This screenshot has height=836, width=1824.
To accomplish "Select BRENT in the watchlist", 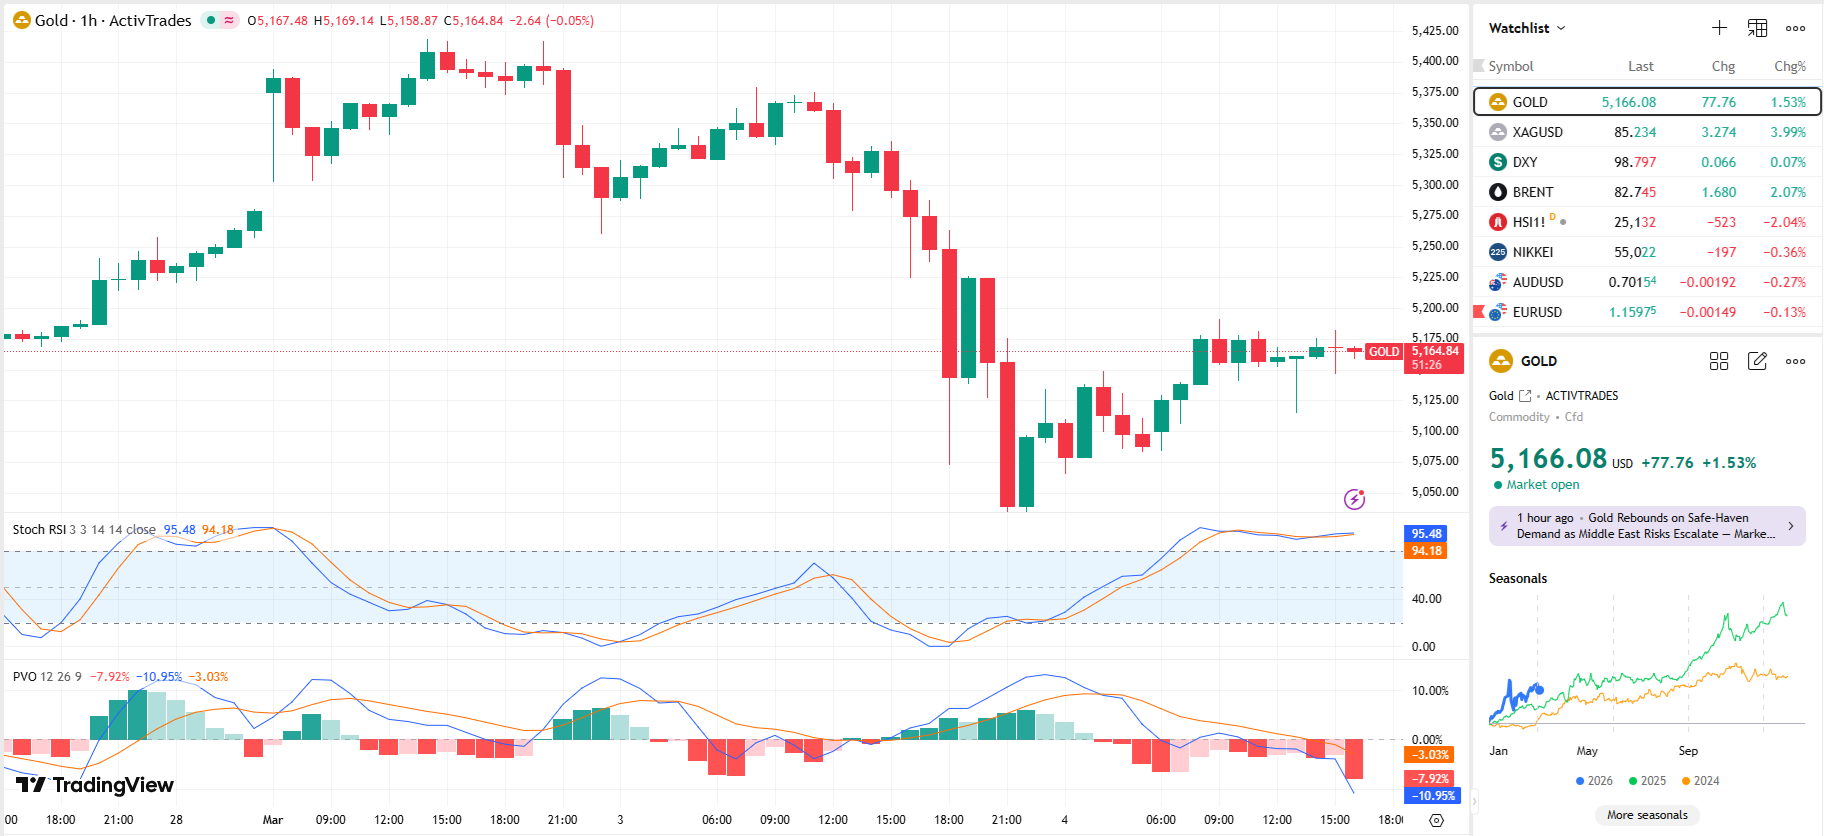I will pos(1532,192).
